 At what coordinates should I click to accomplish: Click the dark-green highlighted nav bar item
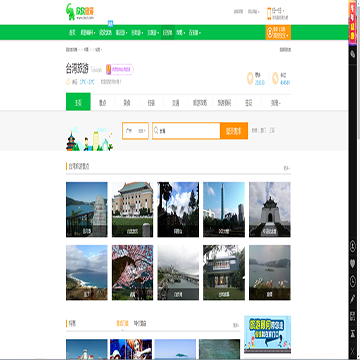click(168, 33)
